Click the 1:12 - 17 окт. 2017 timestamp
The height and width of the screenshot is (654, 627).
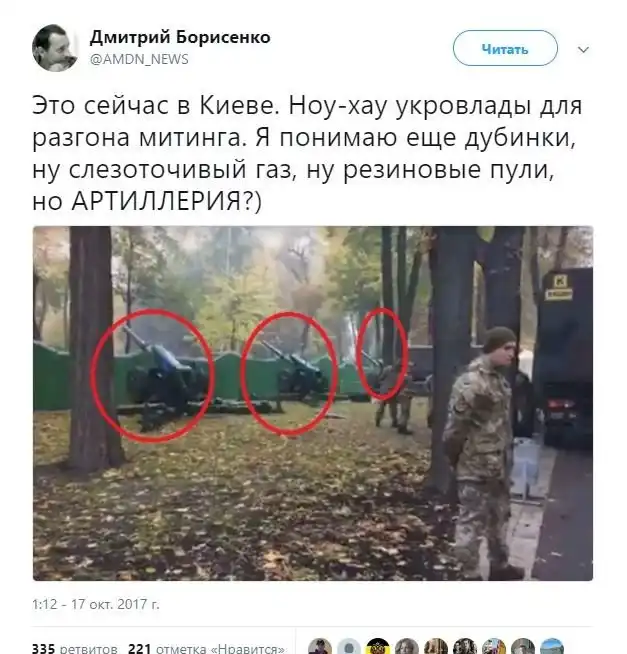[96, 604]
